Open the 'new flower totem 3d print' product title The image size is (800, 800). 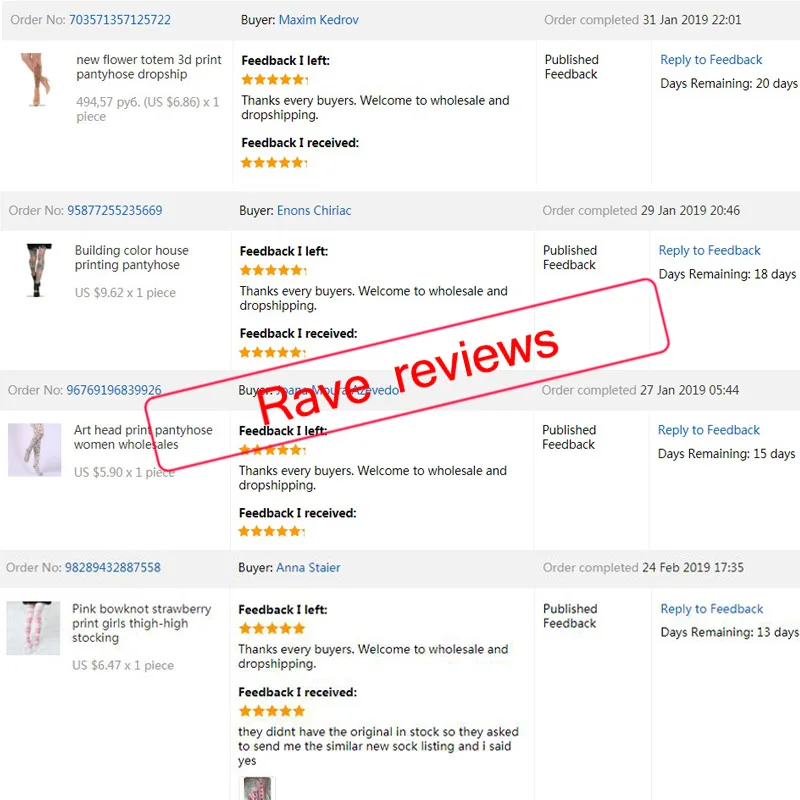click(149, 67)
